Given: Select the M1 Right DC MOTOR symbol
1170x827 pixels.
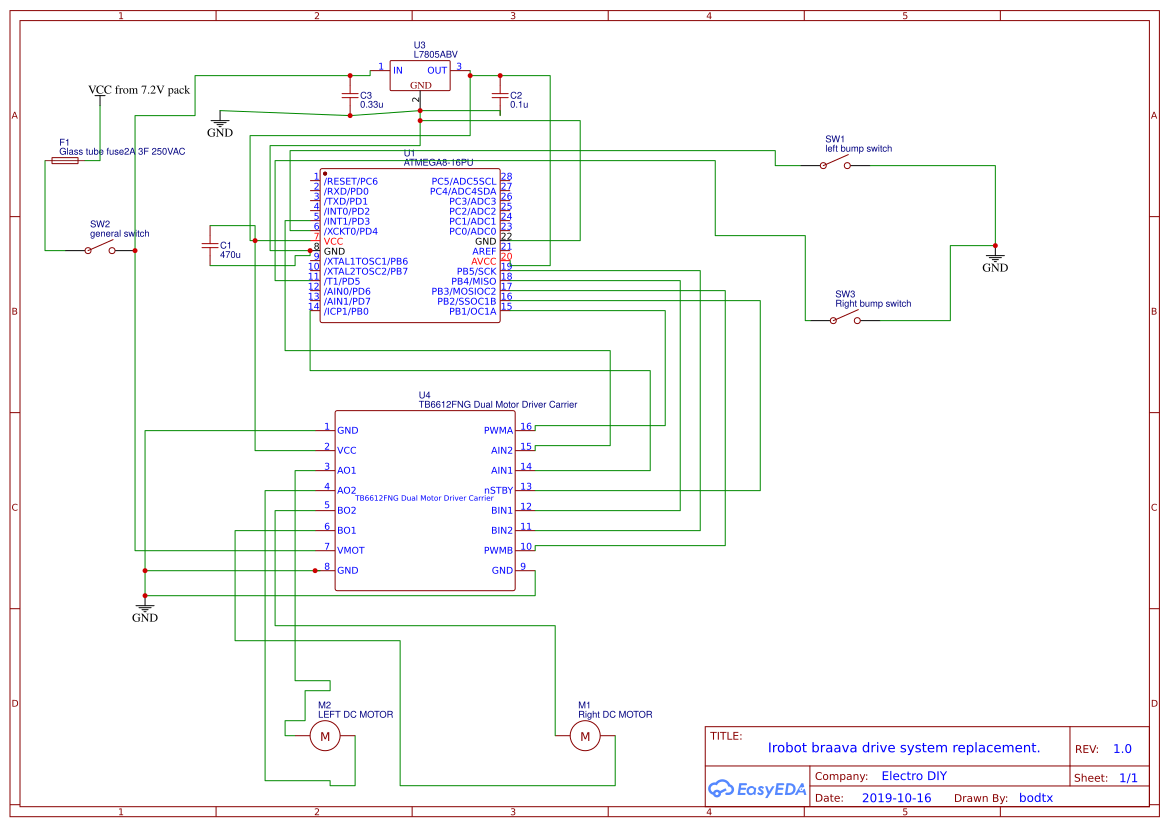Looking at the screenshot, I should point(584,736).
